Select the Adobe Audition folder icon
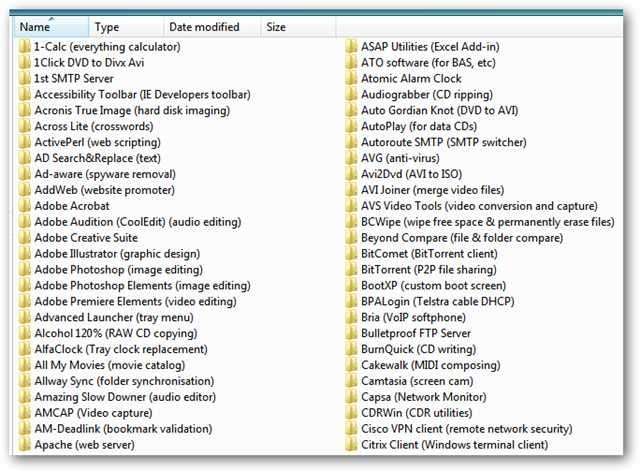This screenshot has width=640, height=472. click(x=24, y=222)
